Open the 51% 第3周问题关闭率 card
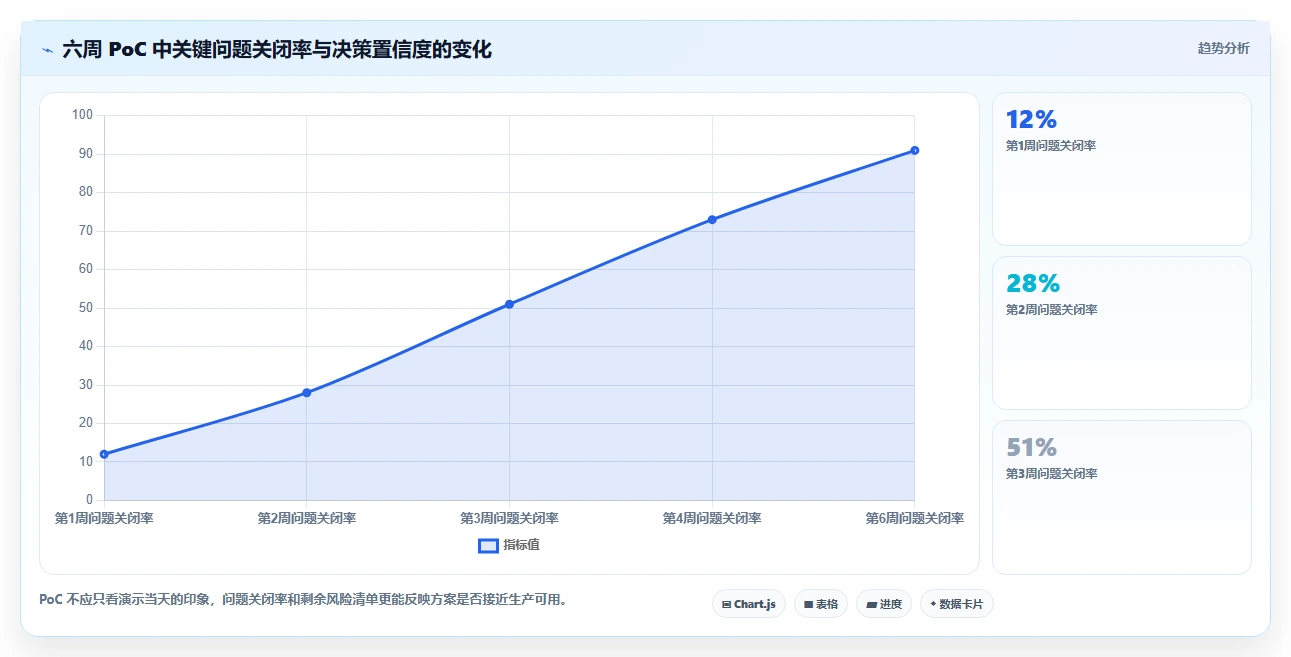The image size is (1291, 657). pyautogui.click(x=1121, y=497)
